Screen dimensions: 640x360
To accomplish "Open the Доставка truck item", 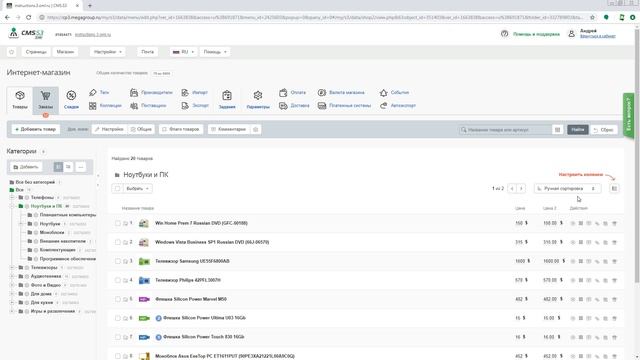I will pos(294,106).
